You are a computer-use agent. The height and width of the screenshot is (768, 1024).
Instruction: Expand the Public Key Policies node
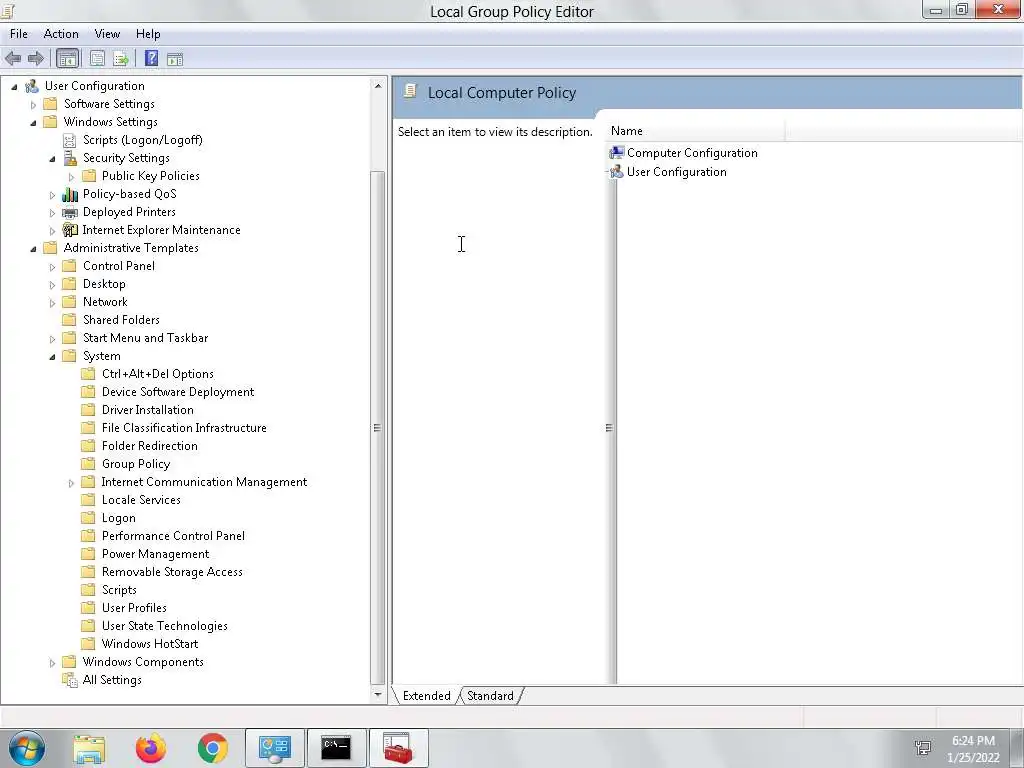pyautogui.click(x=72, y=176)
